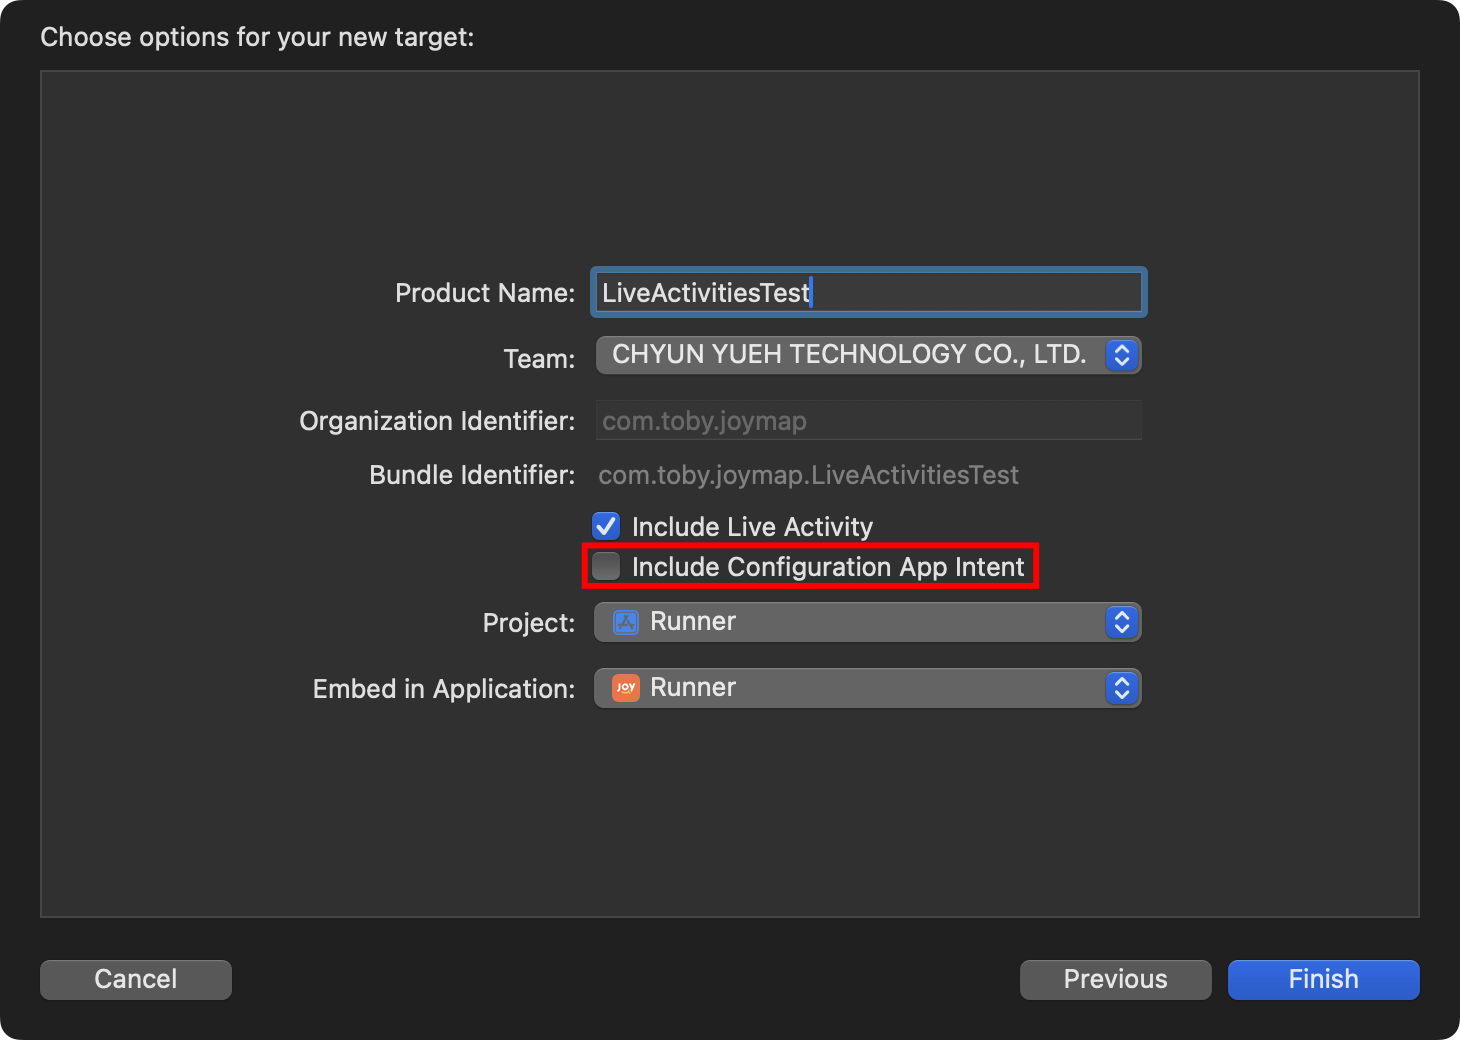Click the "Include Live Activity" label text
This screenshot has width=1460, height=1040.
click(x=752, y=527)
